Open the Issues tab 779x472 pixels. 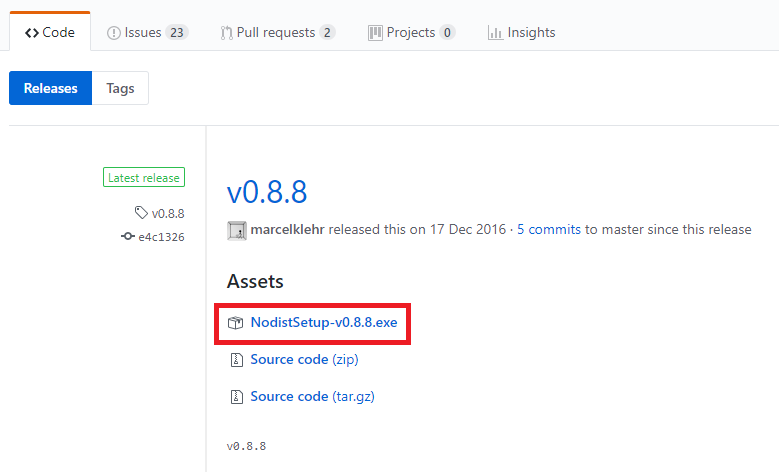pyautogui.click(x=148, y=32)
